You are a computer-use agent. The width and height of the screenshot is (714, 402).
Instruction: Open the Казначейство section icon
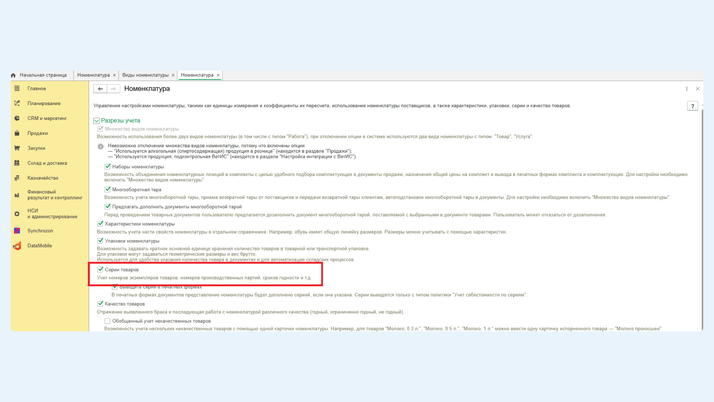click(x=17, y=178)
